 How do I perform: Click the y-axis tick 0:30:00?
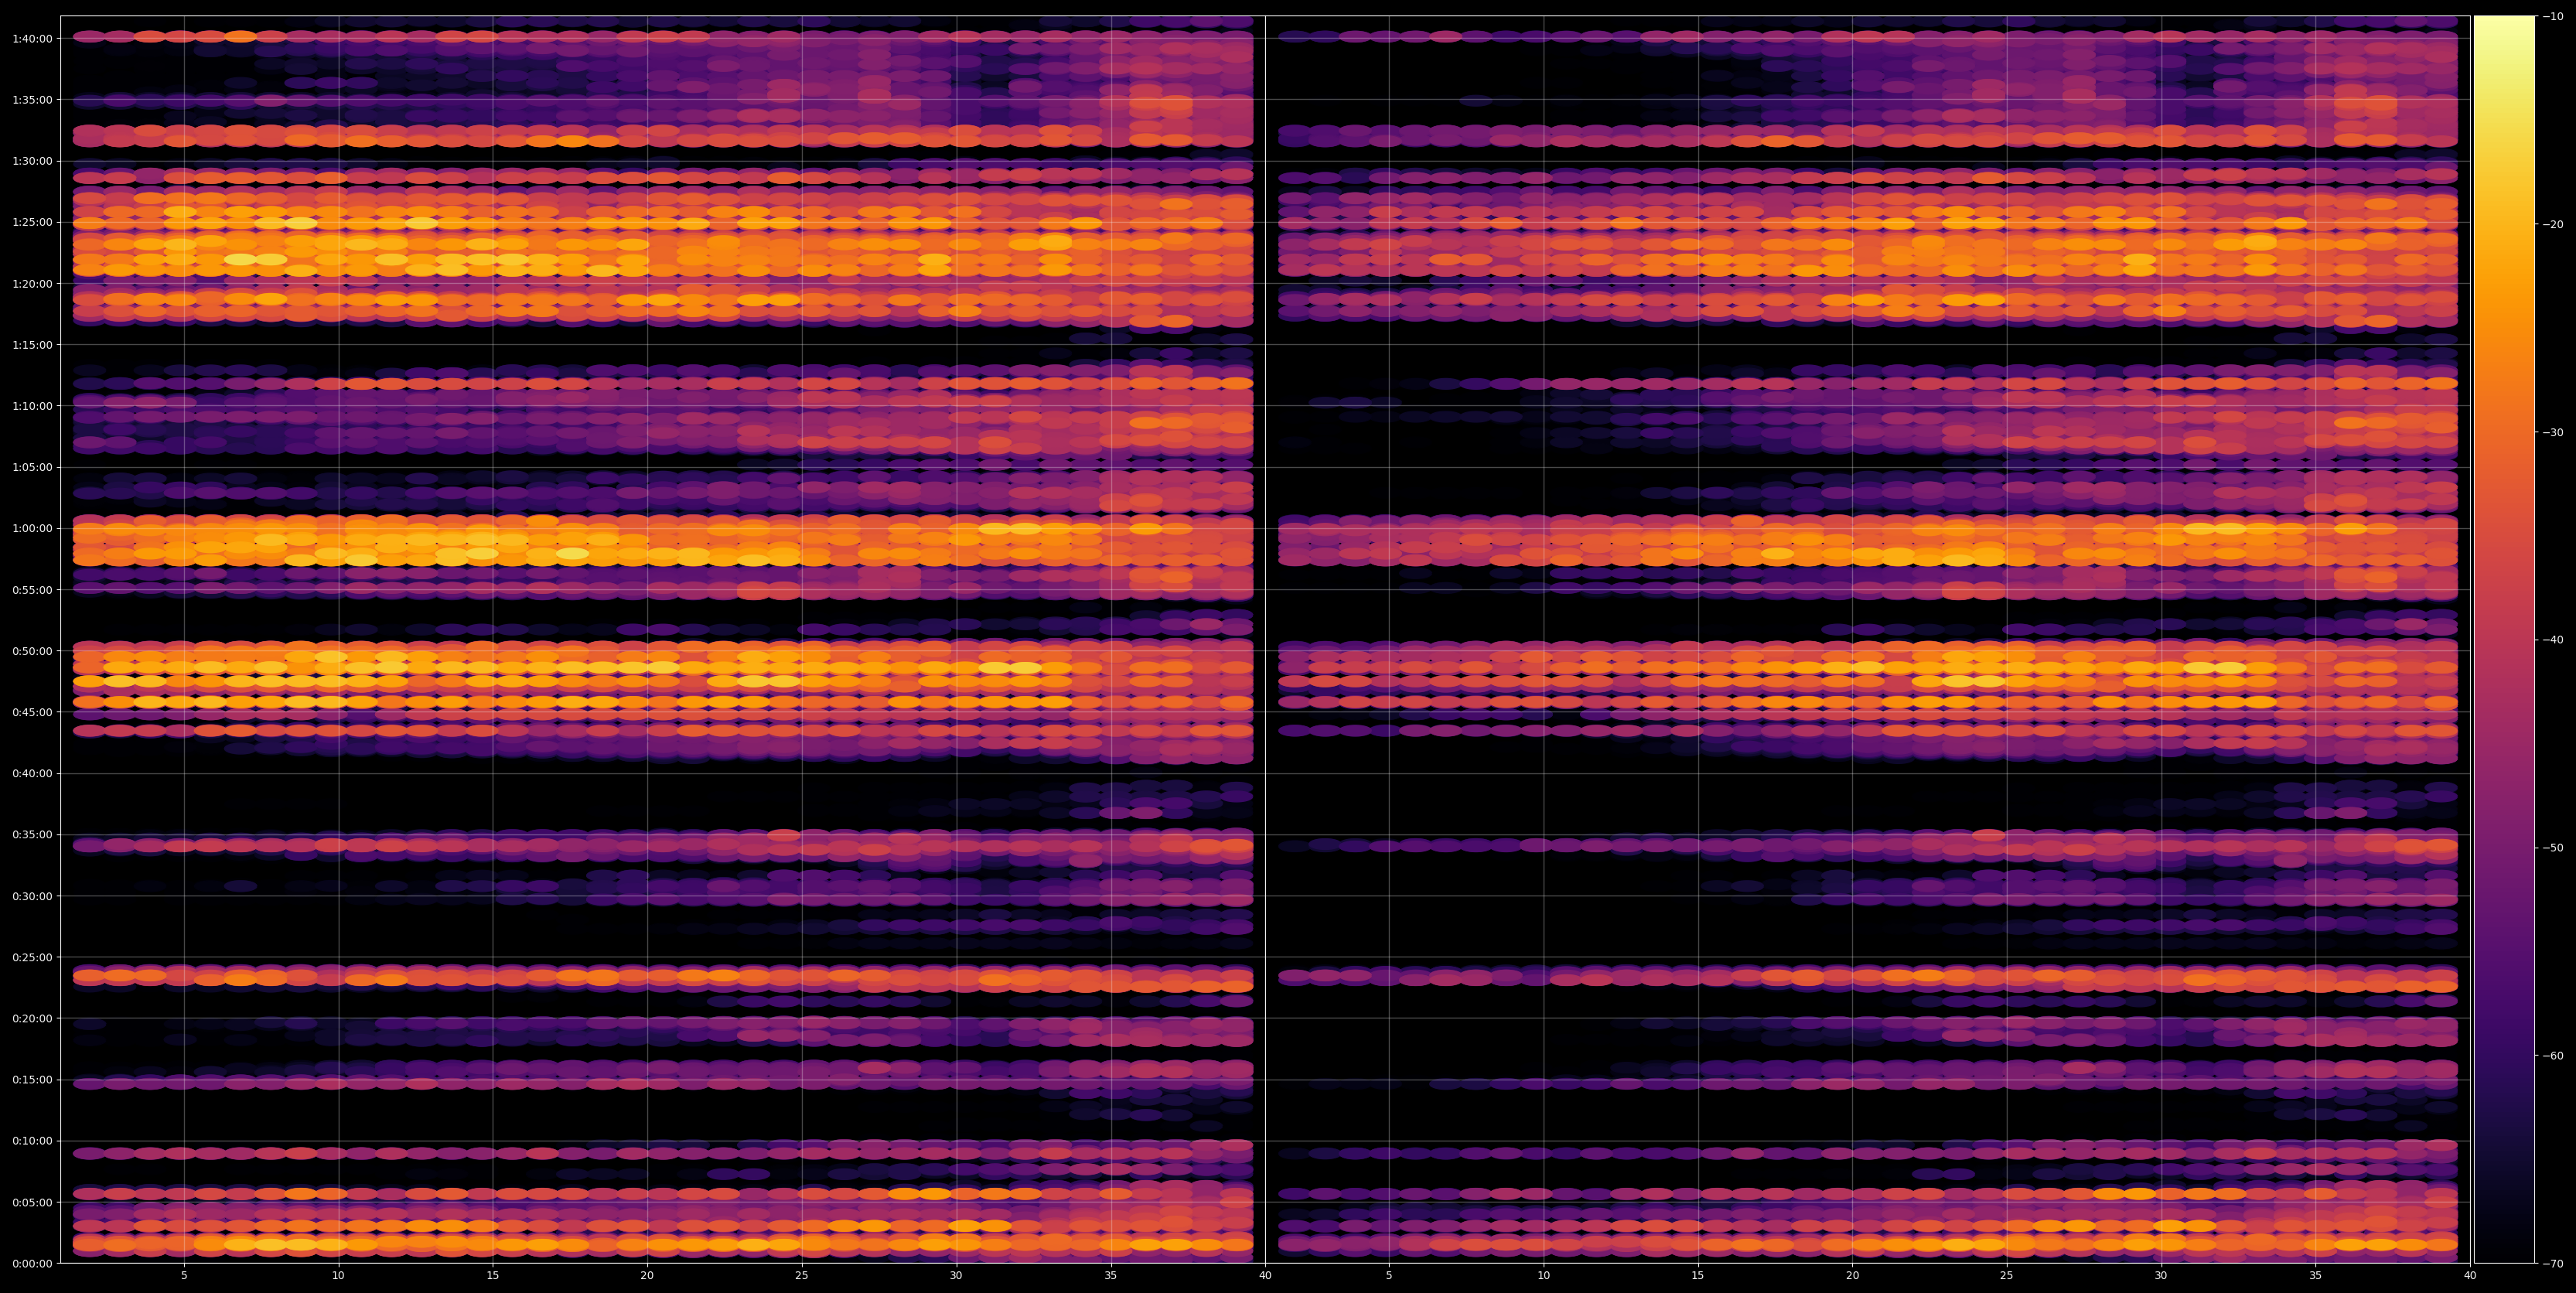coord(32,896)
